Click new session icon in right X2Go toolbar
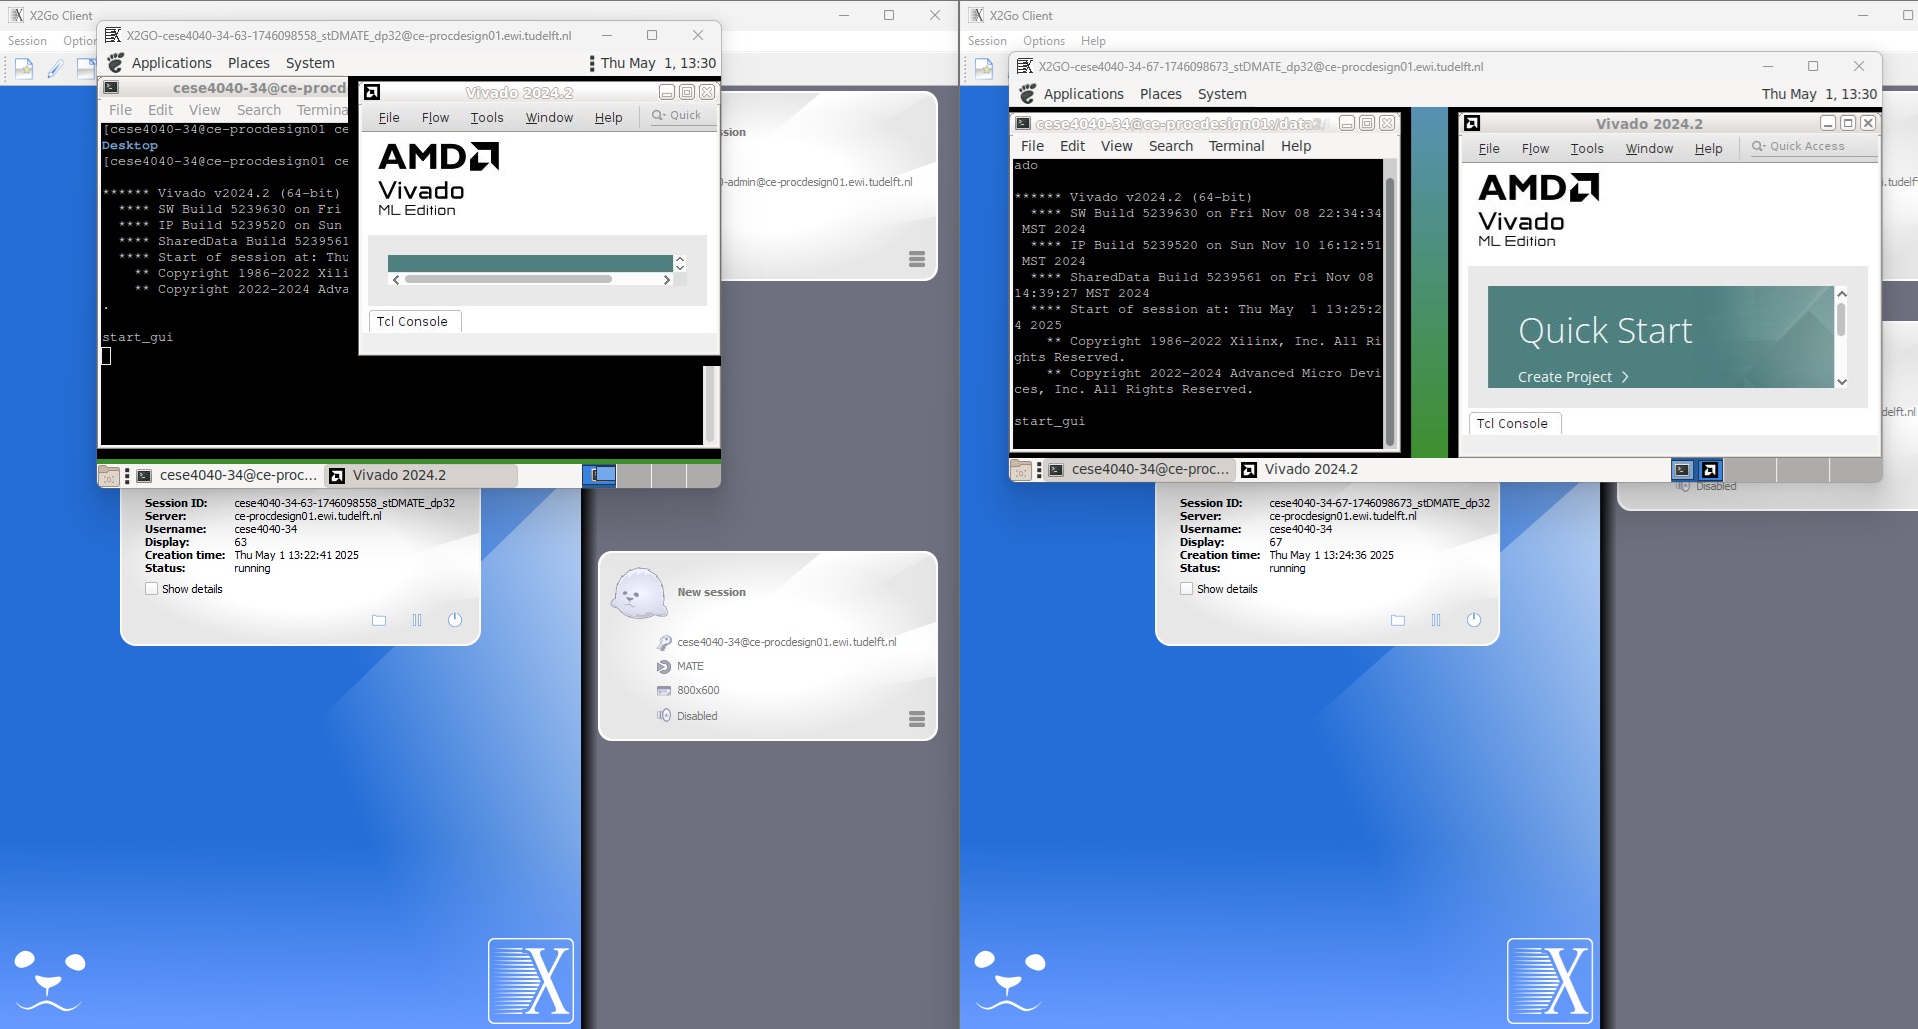Viewport: 1918px width, 1029px height. [984, 68]
